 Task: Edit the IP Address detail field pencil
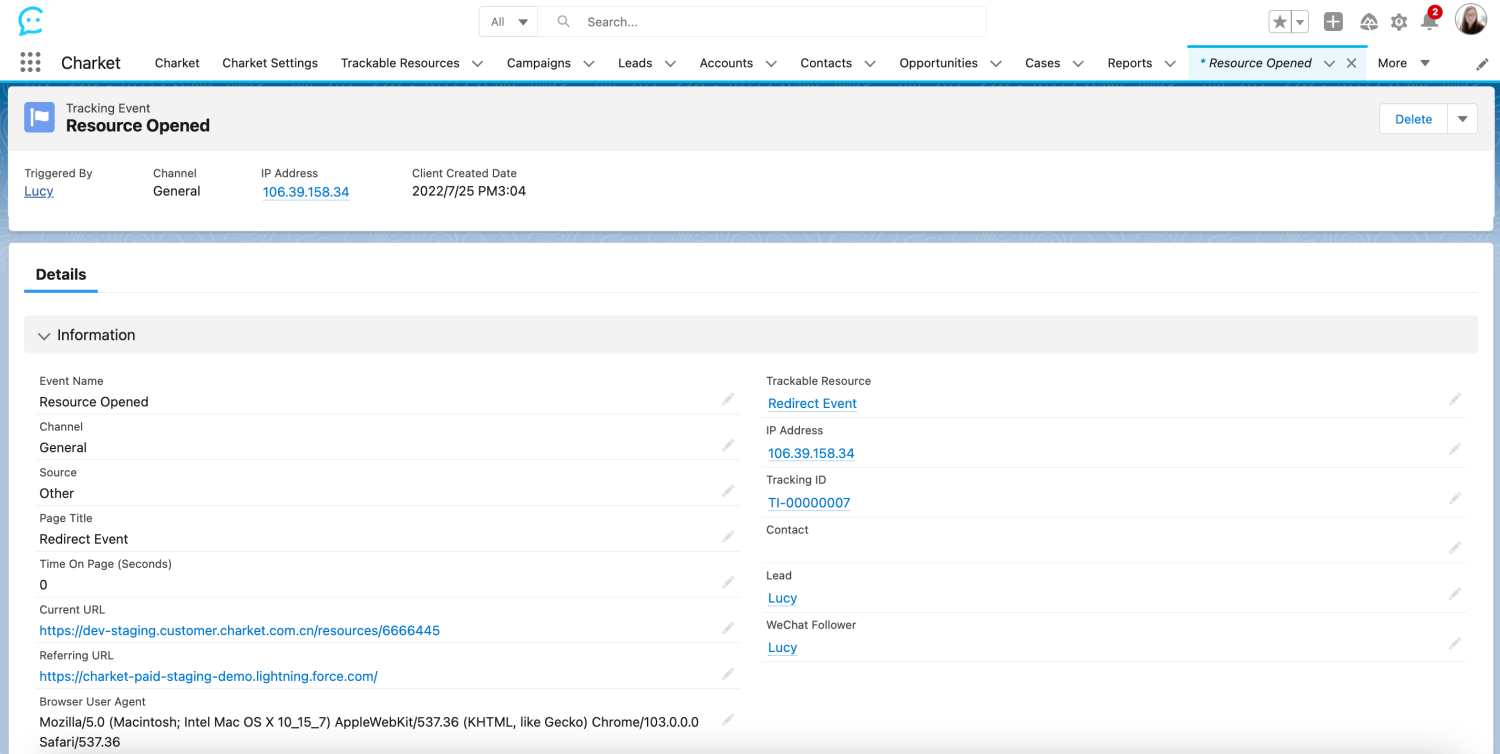click(1455, 449)
